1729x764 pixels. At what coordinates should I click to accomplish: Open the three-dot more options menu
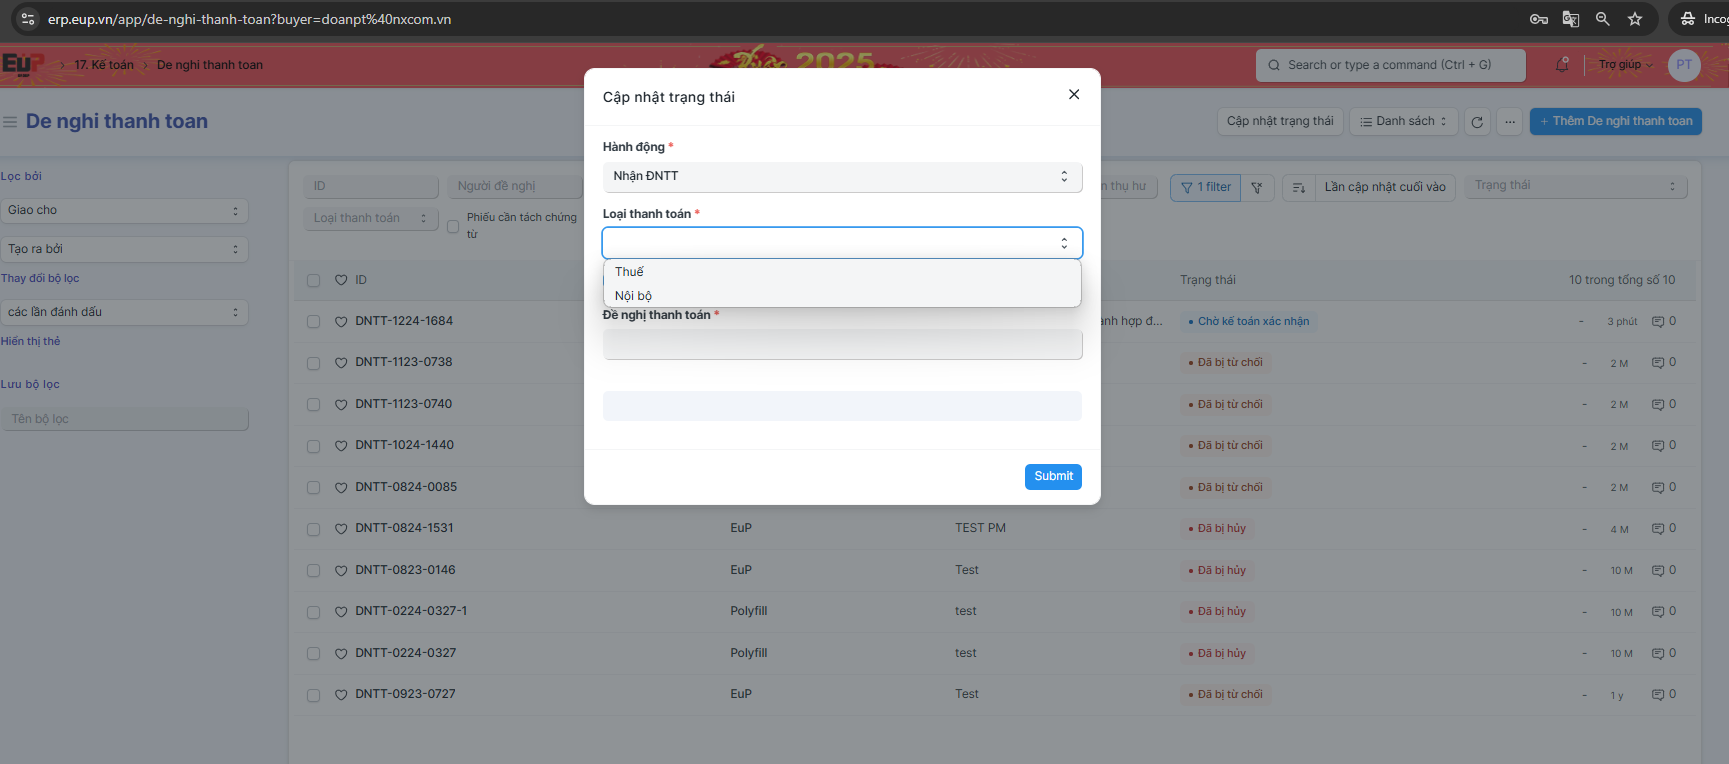[x=1510, y=122]
